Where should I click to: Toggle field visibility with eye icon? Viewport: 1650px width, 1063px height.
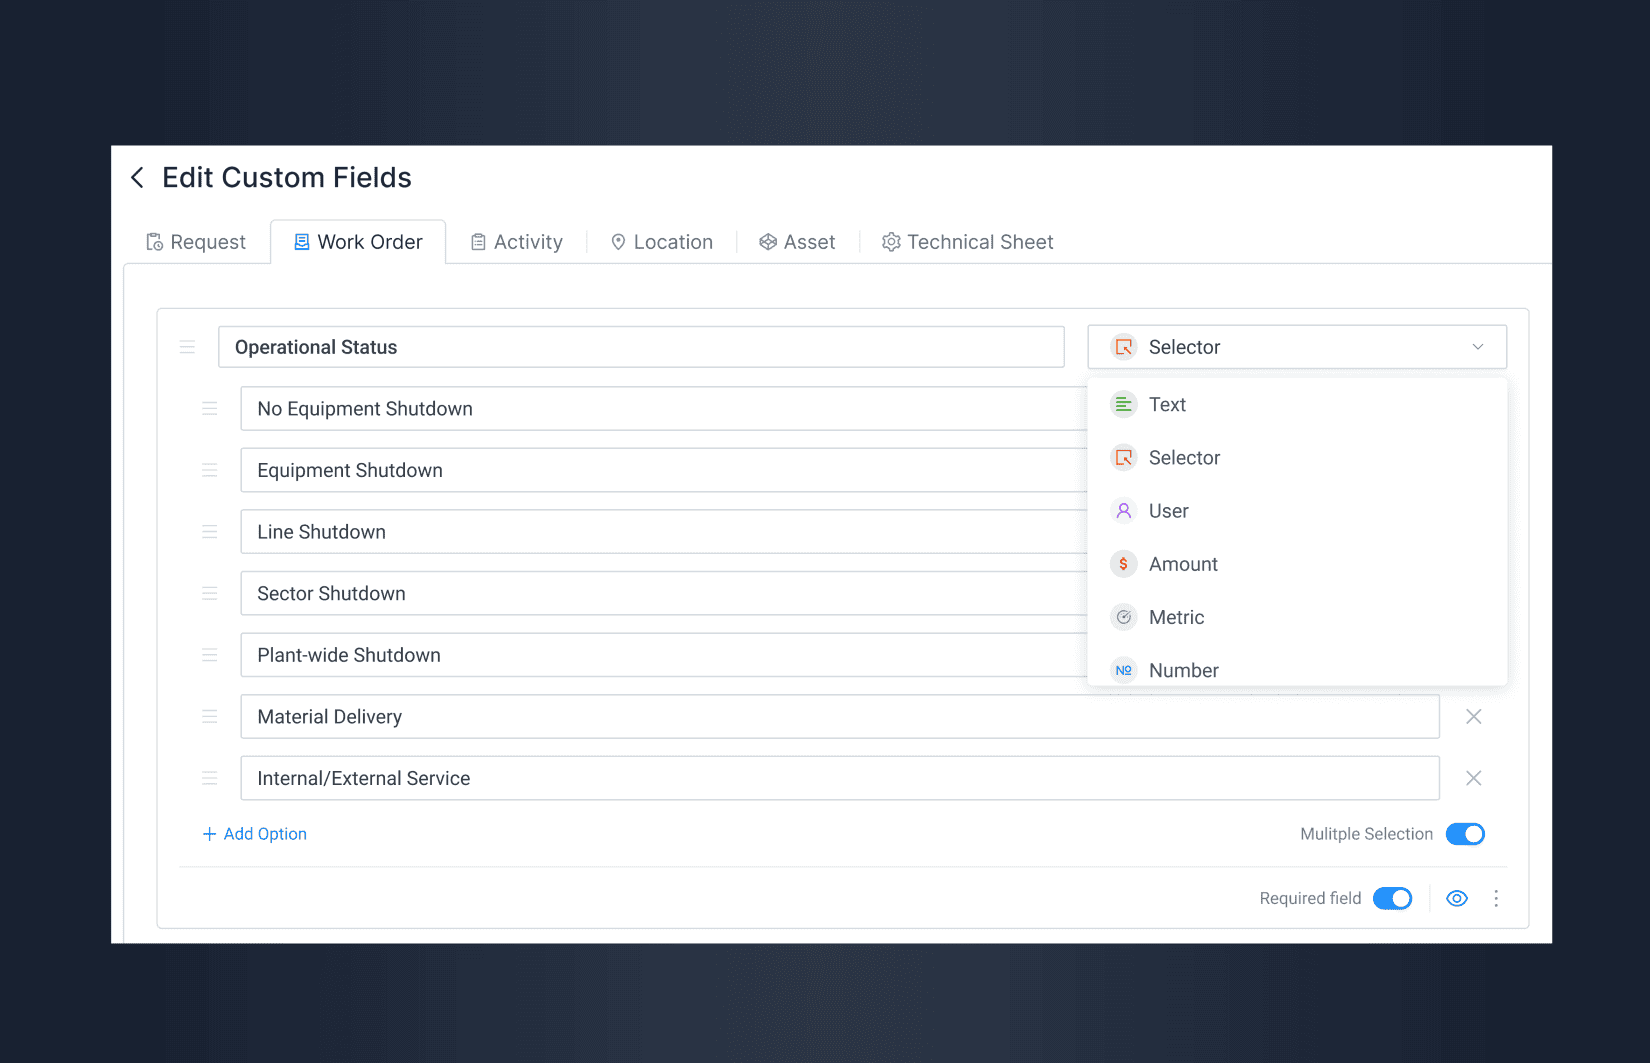click(1457, 898)
